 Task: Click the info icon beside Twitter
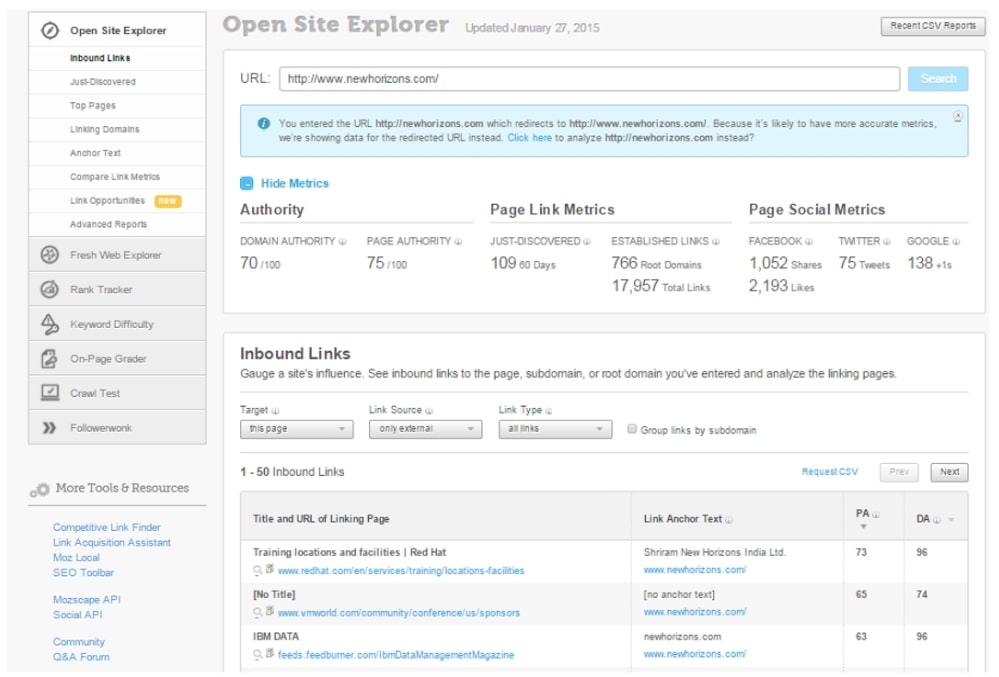(x=887, y=242)
